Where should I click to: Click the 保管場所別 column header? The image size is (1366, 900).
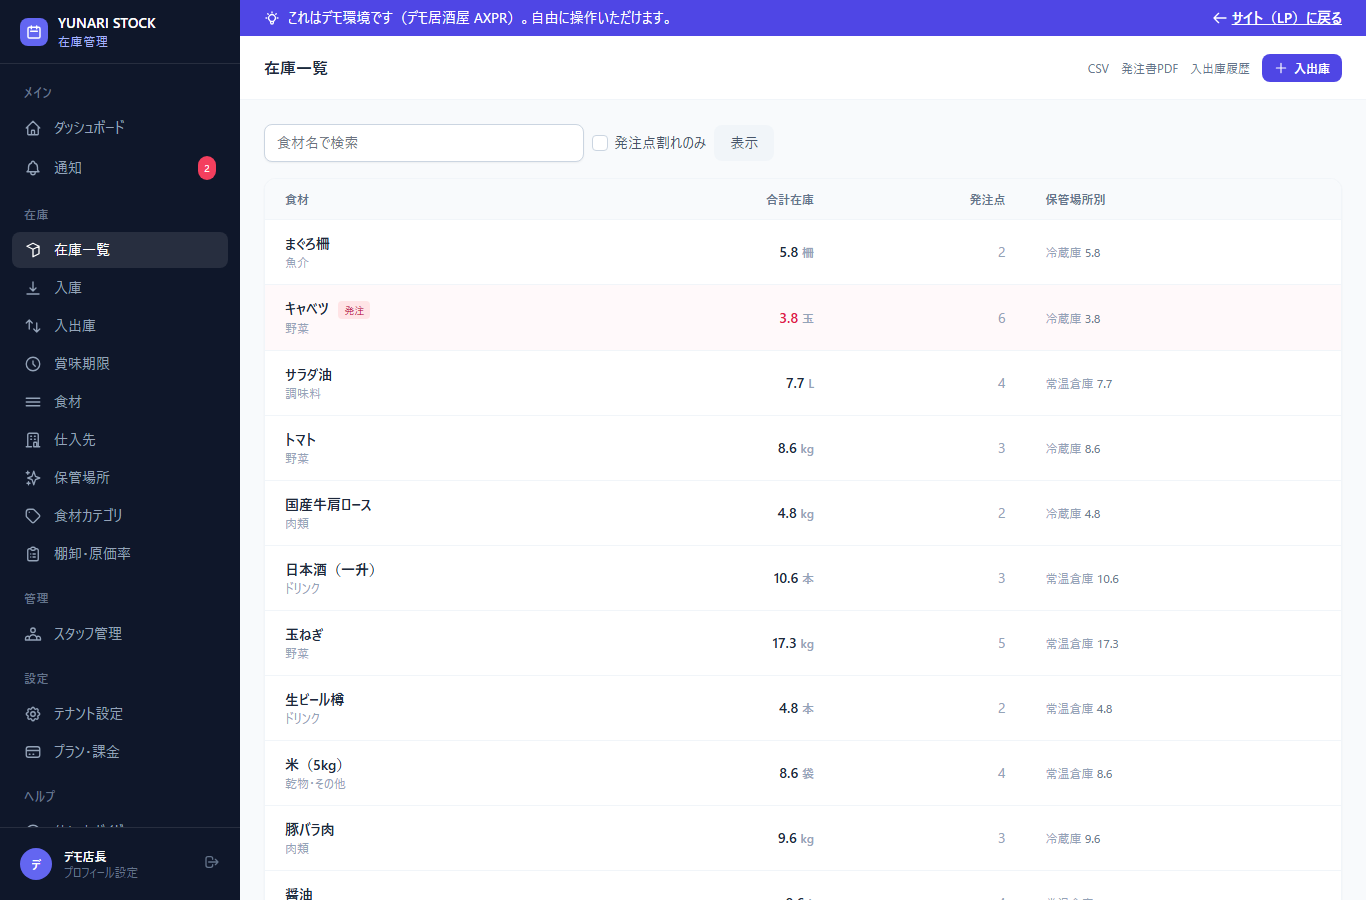click(1075, 200)
